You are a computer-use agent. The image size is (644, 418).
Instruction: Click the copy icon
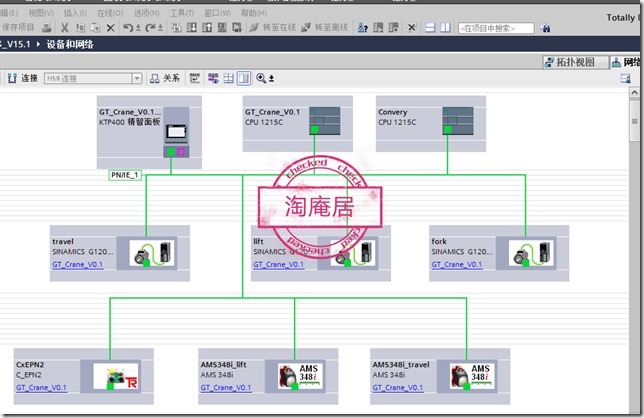click(x=80, y=28)
